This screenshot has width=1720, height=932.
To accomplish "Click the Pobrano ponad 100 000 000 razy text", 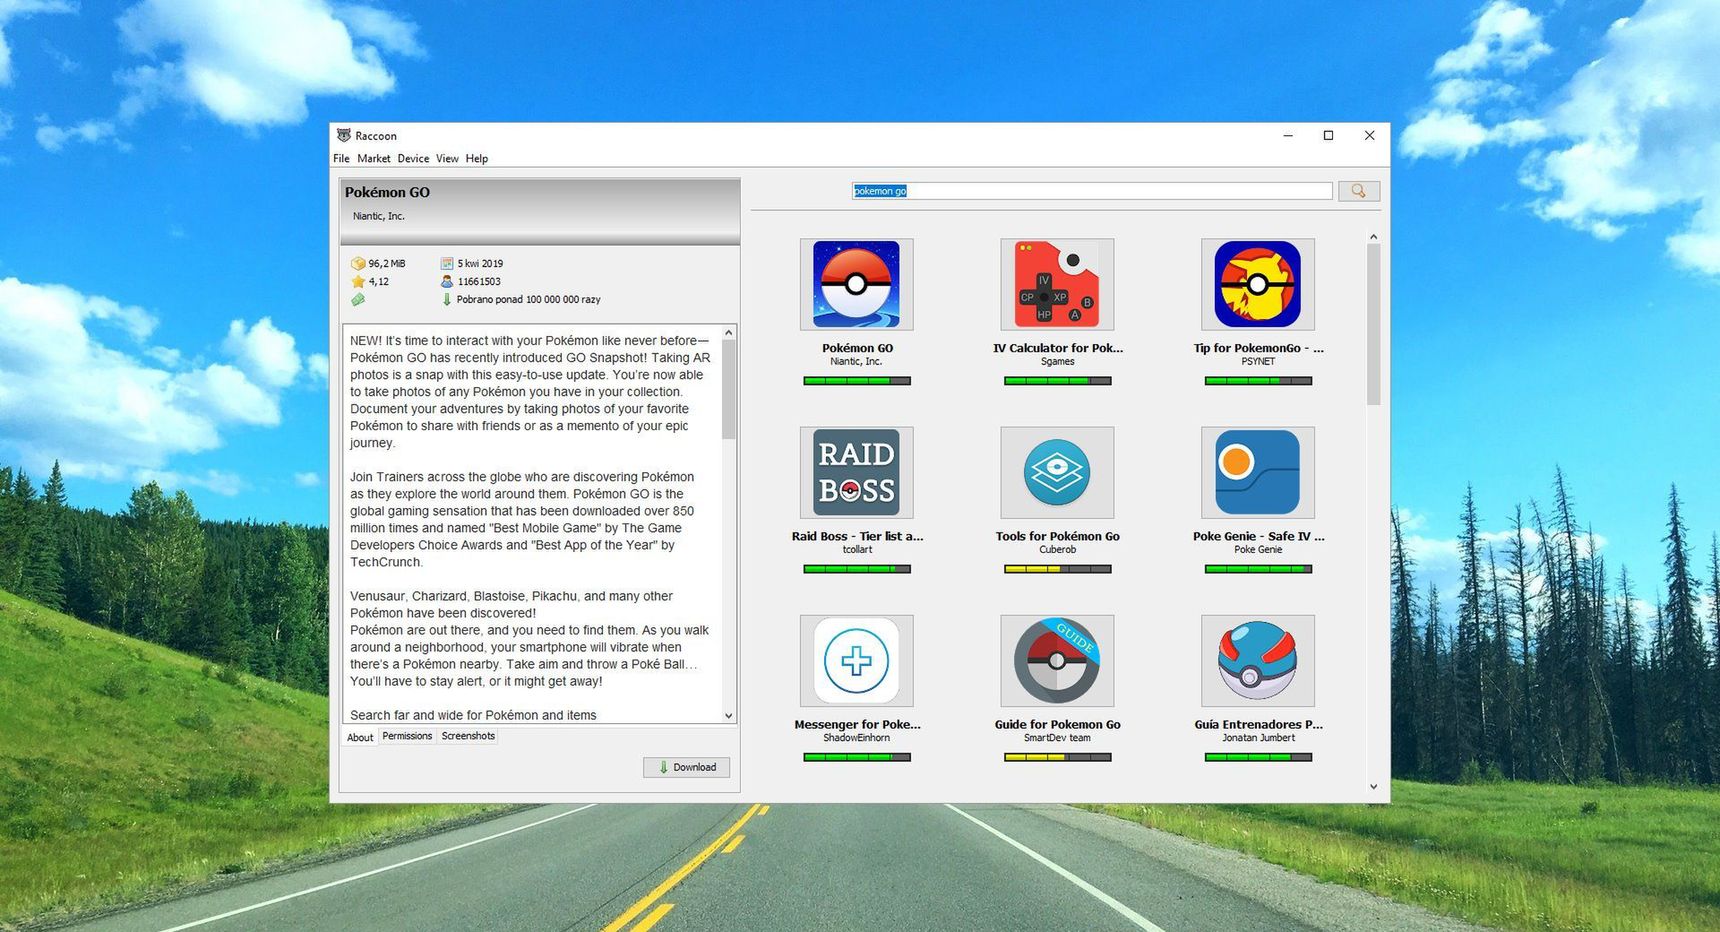I will (x=528, y=300).
